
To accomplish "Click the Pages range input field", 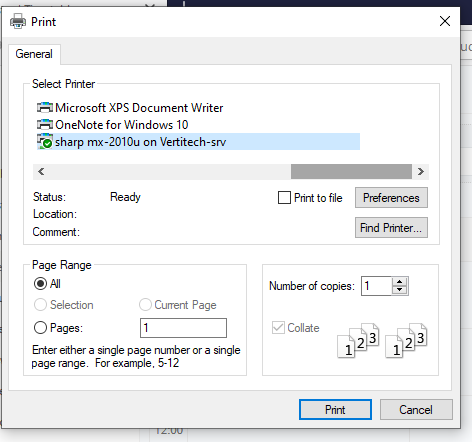I will point(183,328).
